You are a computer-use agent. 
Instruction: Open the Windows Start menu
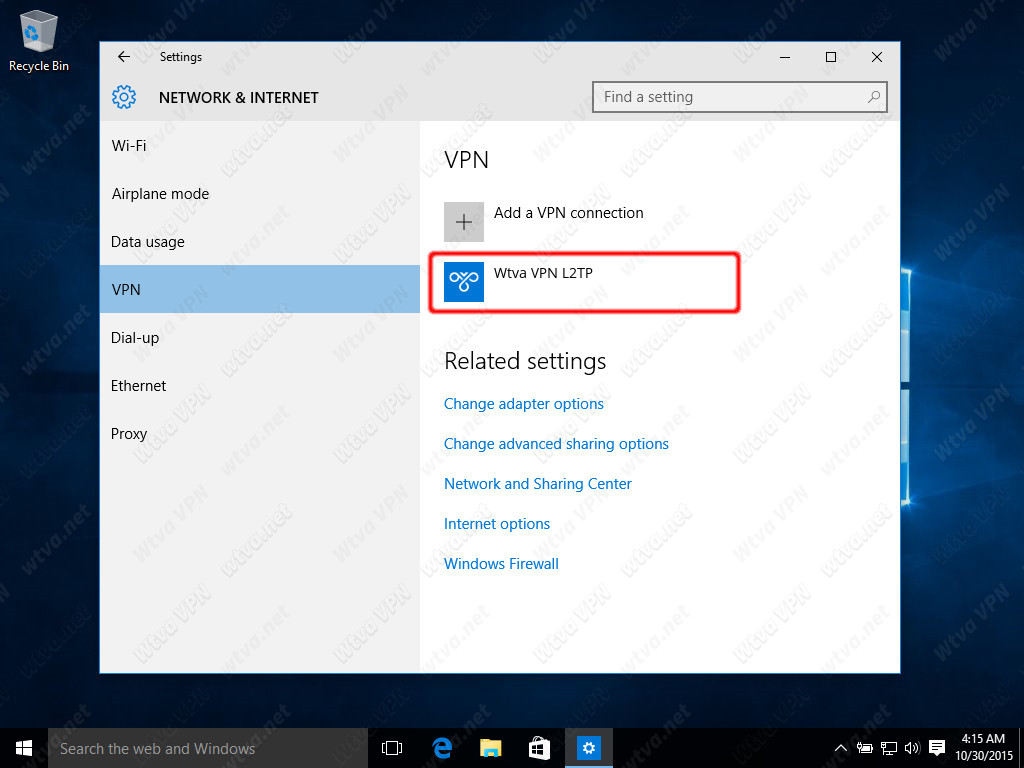point(24,748)
